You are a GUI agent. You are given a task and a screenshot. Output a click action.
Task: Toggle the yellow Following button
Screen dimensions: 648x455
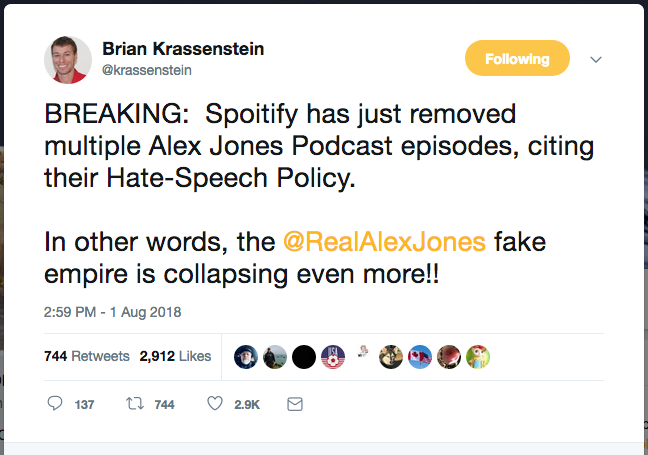coord(517,59)
